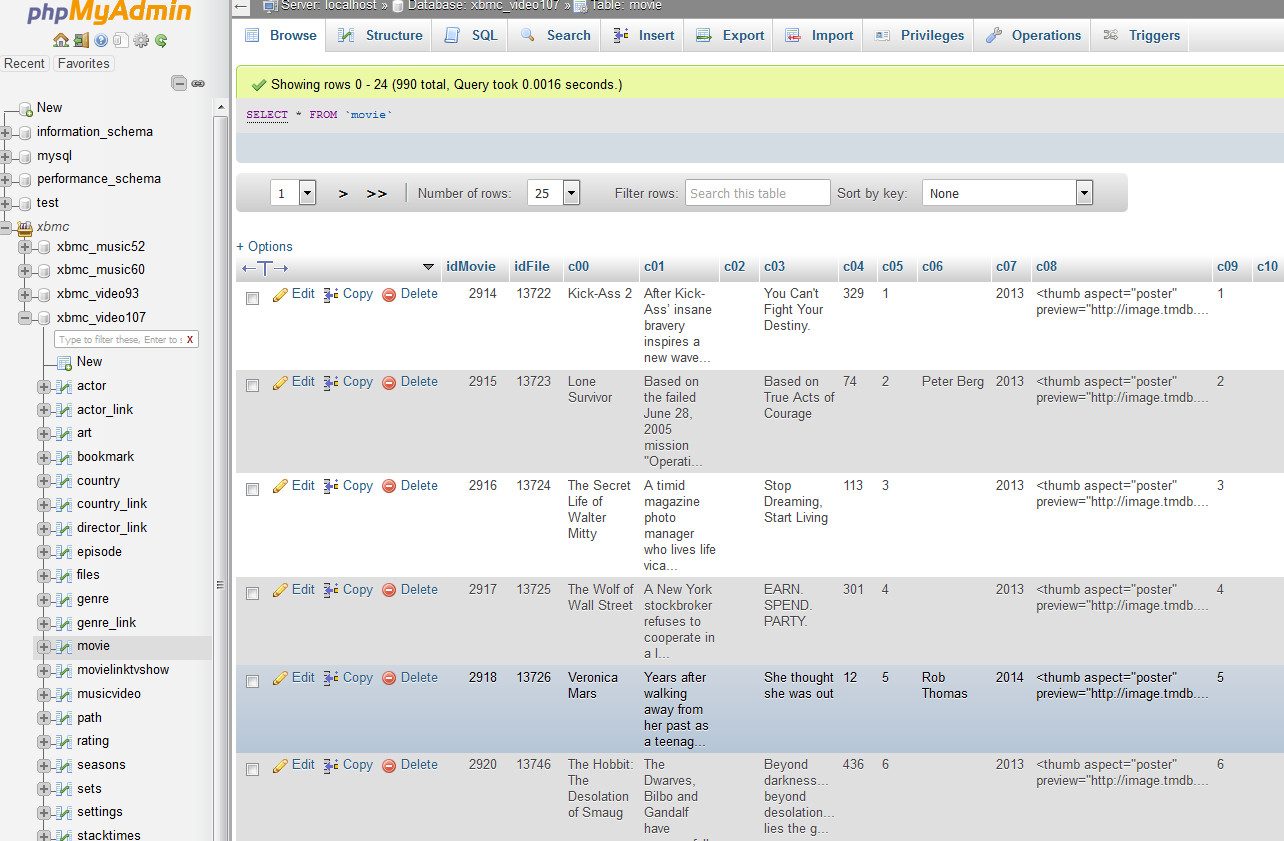Click the Search this table field

coord(758,193)
